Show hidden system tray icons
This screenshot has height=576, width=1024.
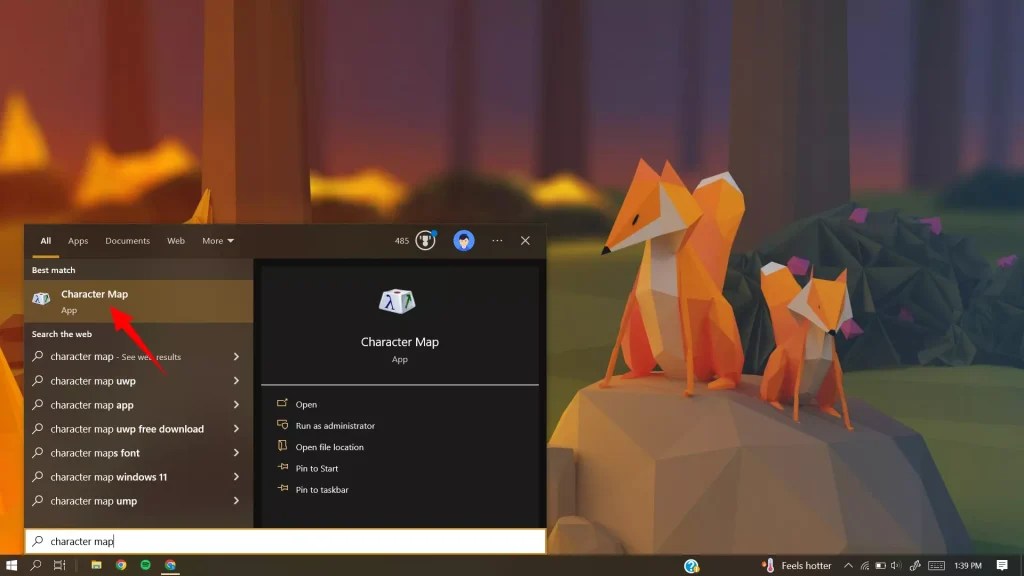point(848,566)
